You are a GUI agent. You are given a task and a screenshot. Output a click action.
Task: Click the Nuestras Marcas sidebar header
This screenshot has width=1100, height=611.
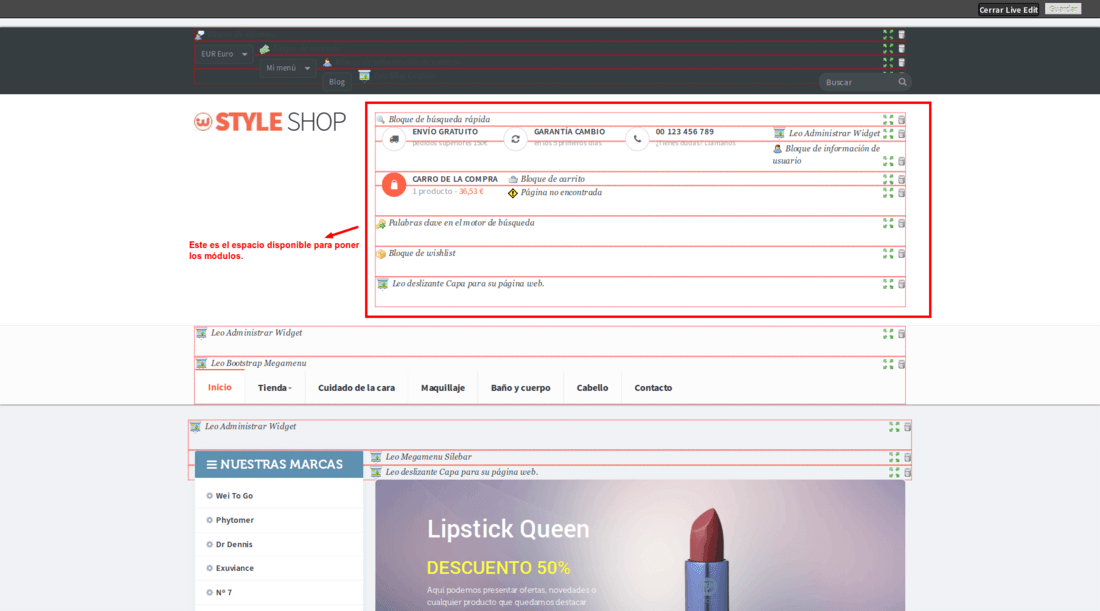(279, 464)
